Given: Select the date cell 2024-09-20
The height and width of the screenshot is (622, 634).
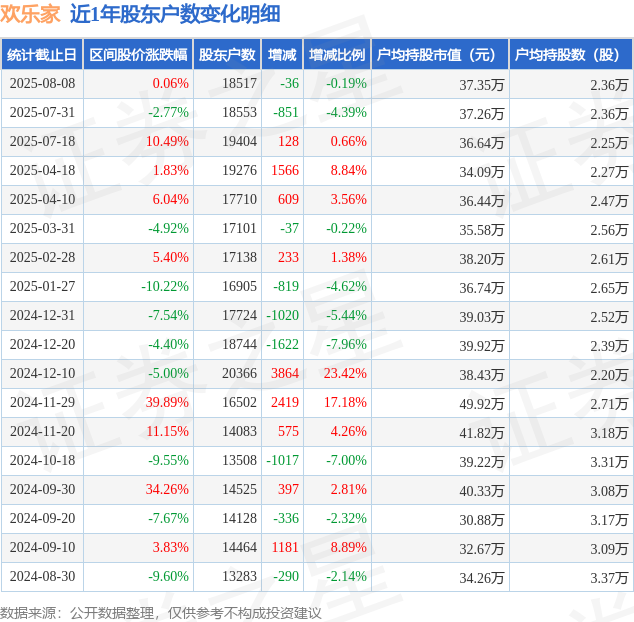Looking at the screenshot, I should click(x=42, y=518).
